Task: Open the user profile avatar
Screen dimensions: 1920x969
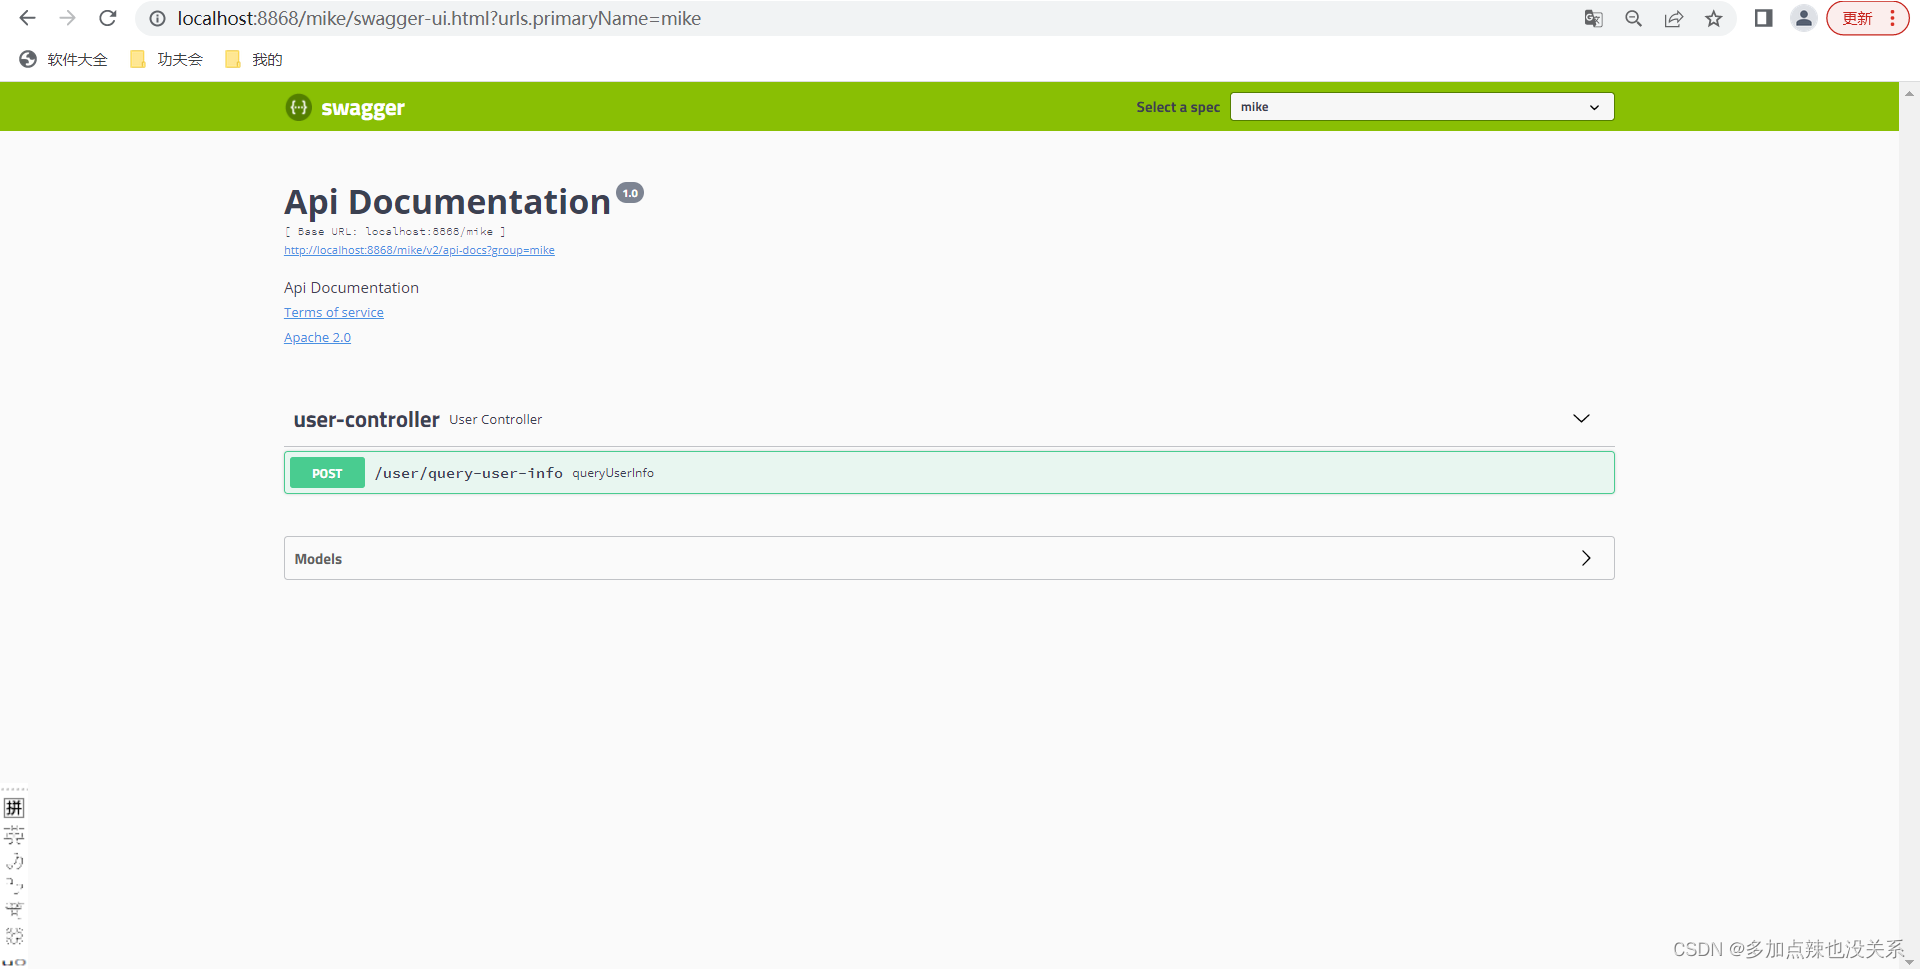Action: coord(1804,18)
